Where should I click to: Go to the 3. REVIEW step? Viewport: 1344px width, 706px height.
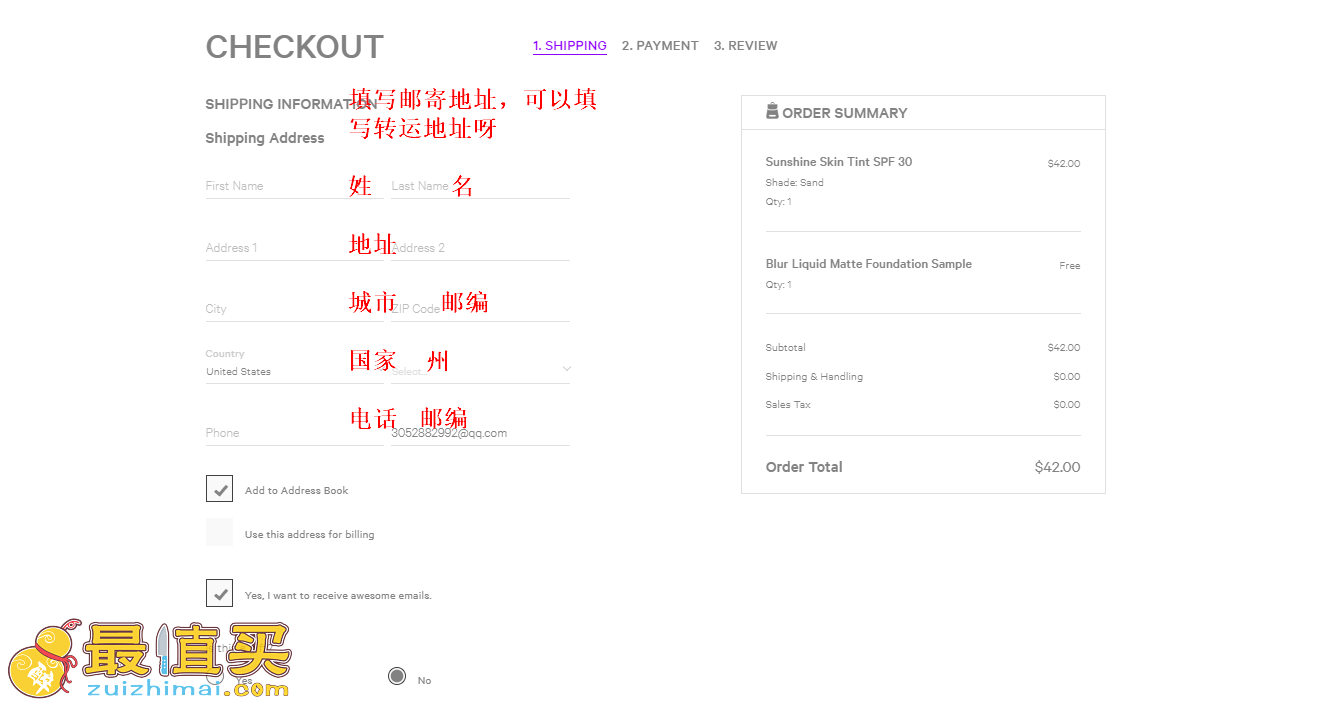[745, 46]
